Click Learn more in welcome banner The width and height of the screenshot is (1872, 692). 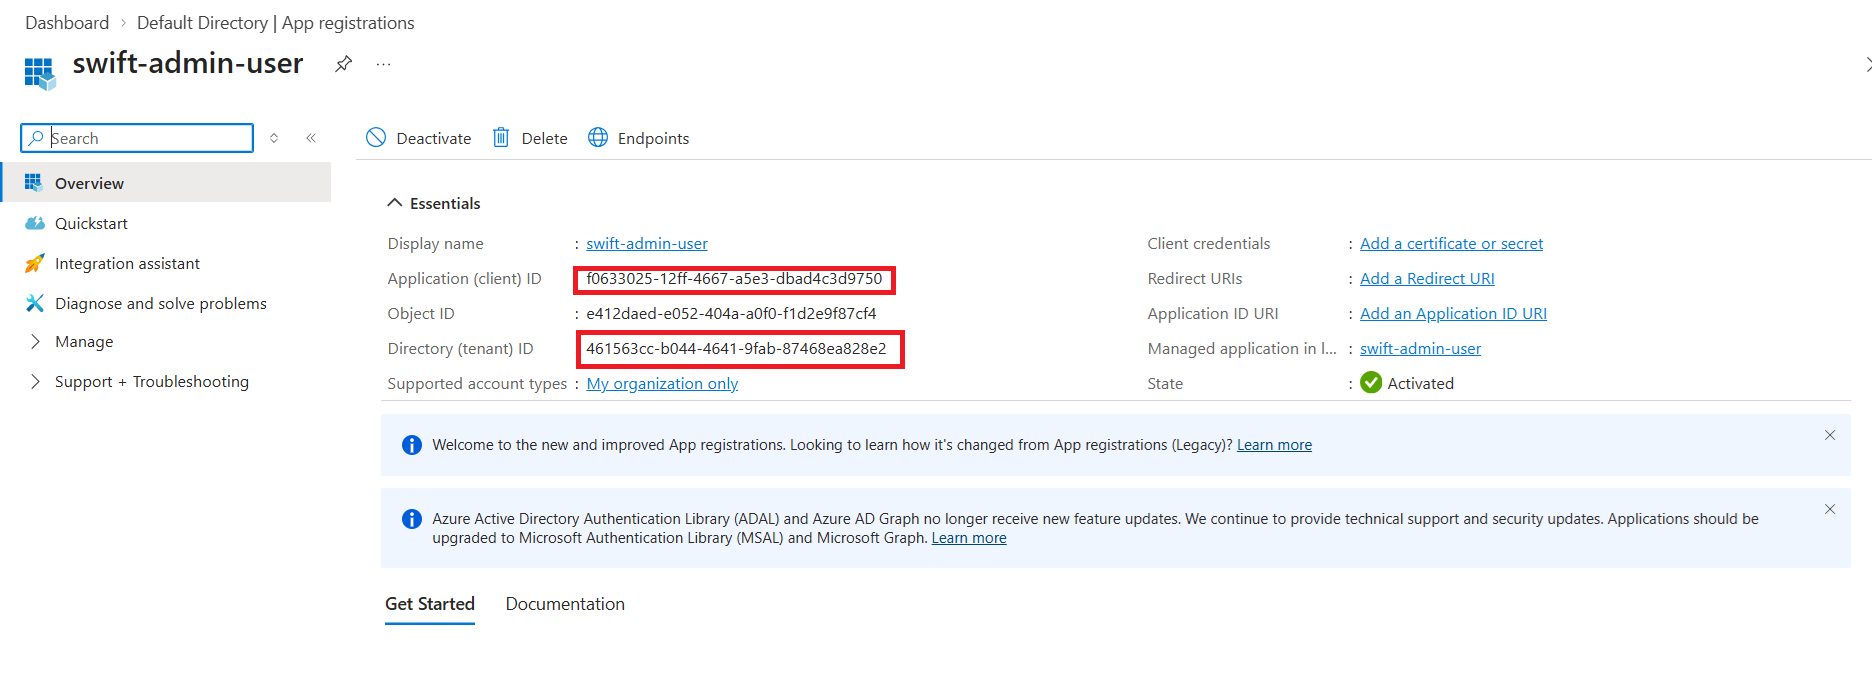(1274, 445)
